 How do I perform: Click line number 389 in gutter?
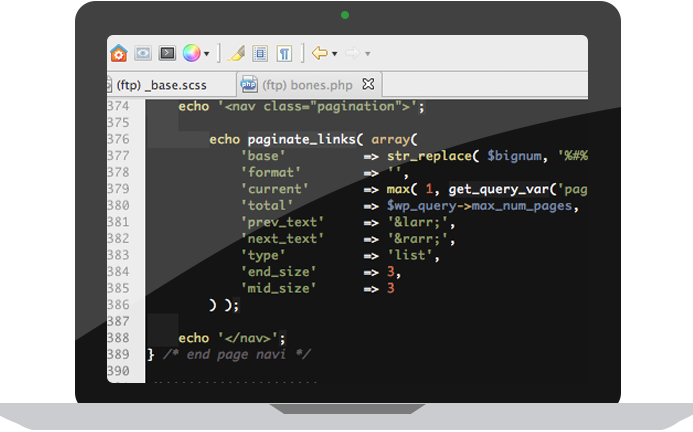point(118,355)
